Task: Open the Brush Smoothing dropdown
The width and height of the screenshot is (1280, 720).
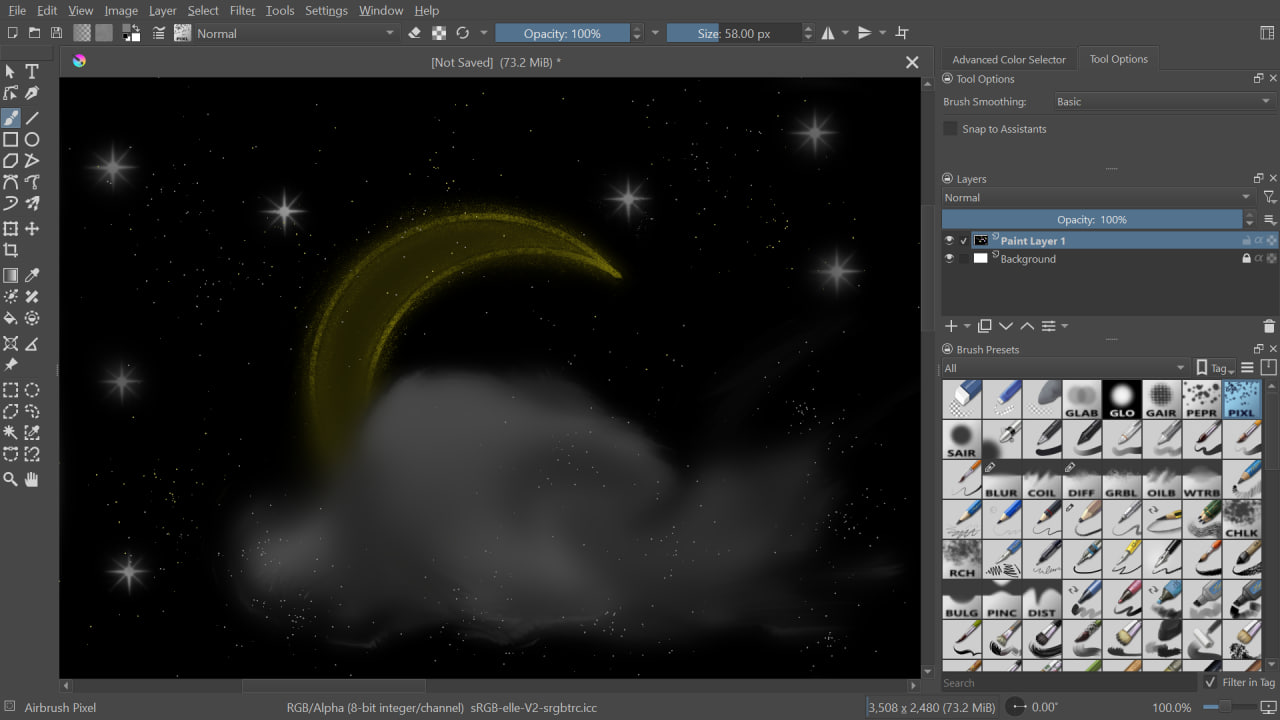Action: [x=1163, y=102]
